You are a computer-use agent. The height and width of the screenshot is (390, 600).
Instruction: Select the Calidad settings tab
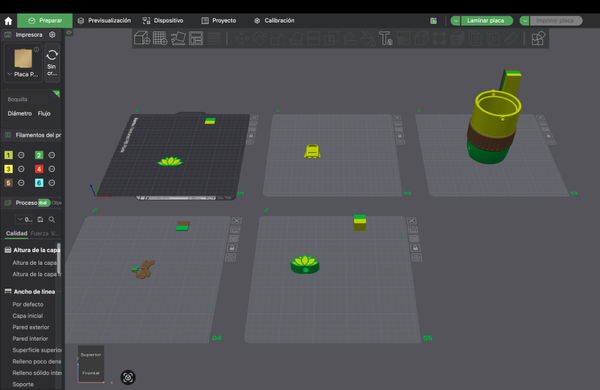pyautogui.click(x=16, y=233)
